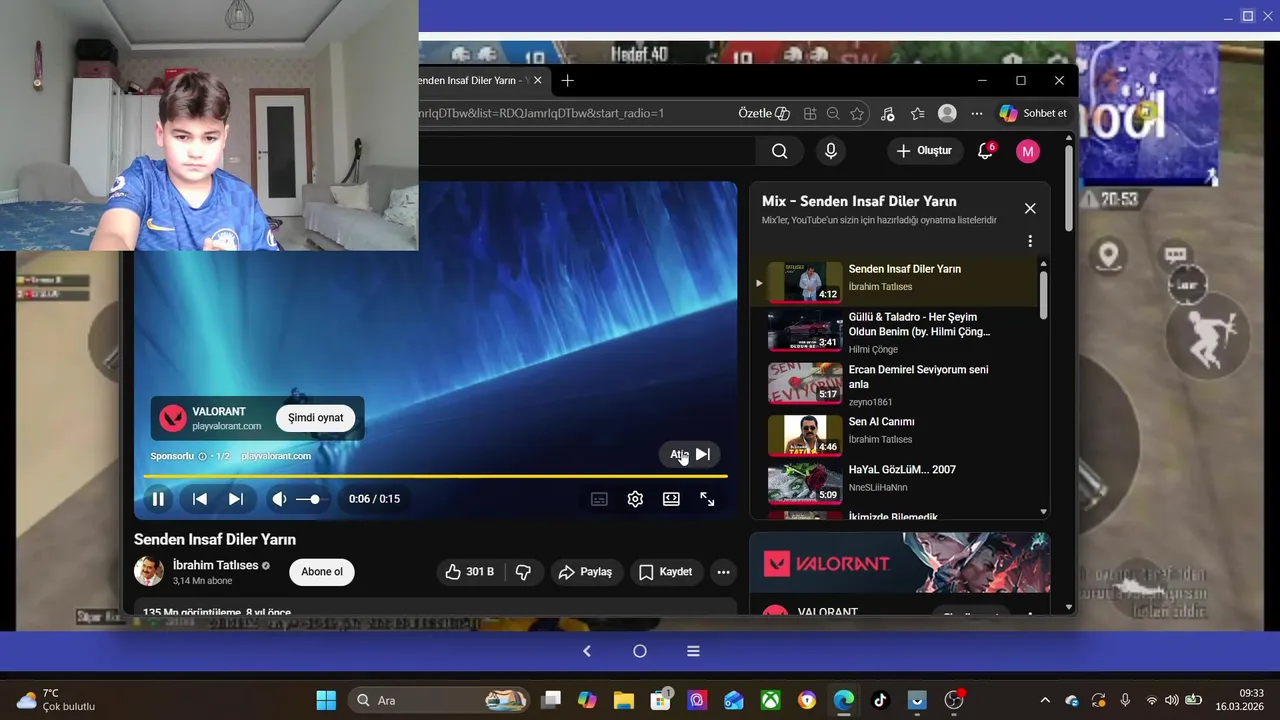Open Edge settings and more menu
1280x720 pixels.
(977, 113)
